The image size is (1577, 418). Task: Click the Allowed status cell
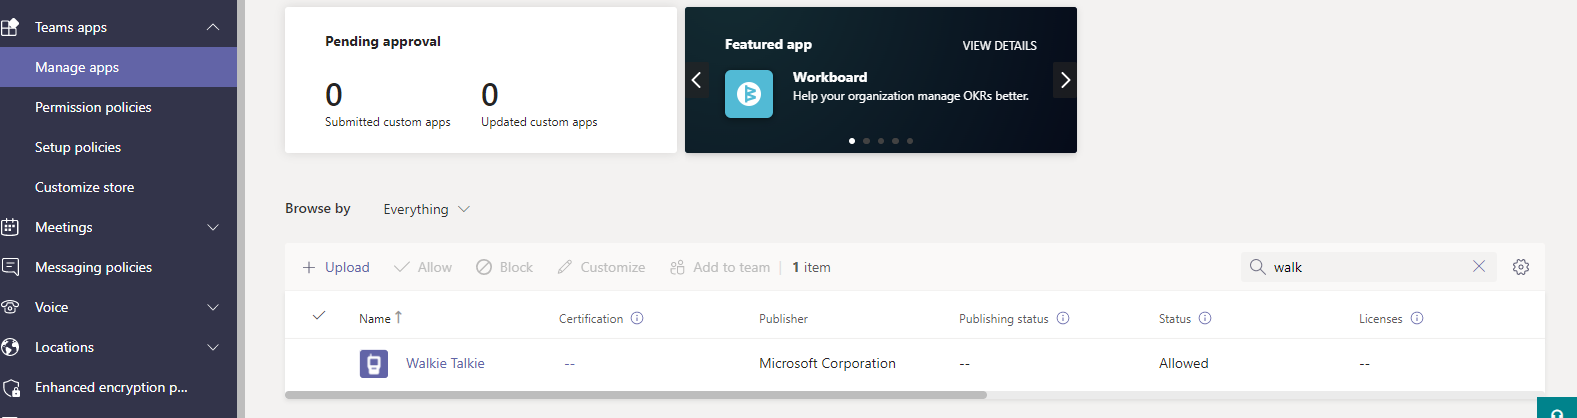[1184, 363]
